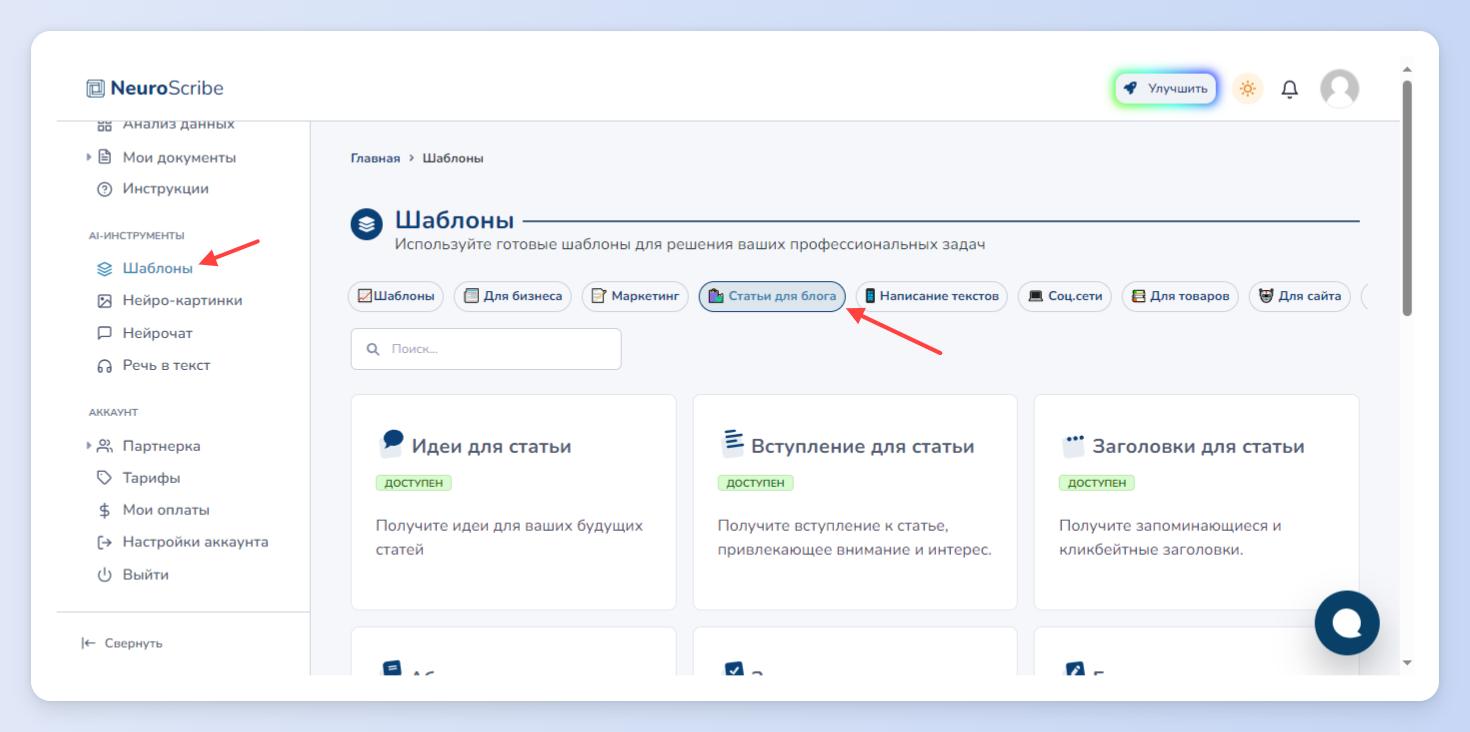1470x732 pixels.
Task: Toggle the sun light theme icon
Action: point(1247,89)
